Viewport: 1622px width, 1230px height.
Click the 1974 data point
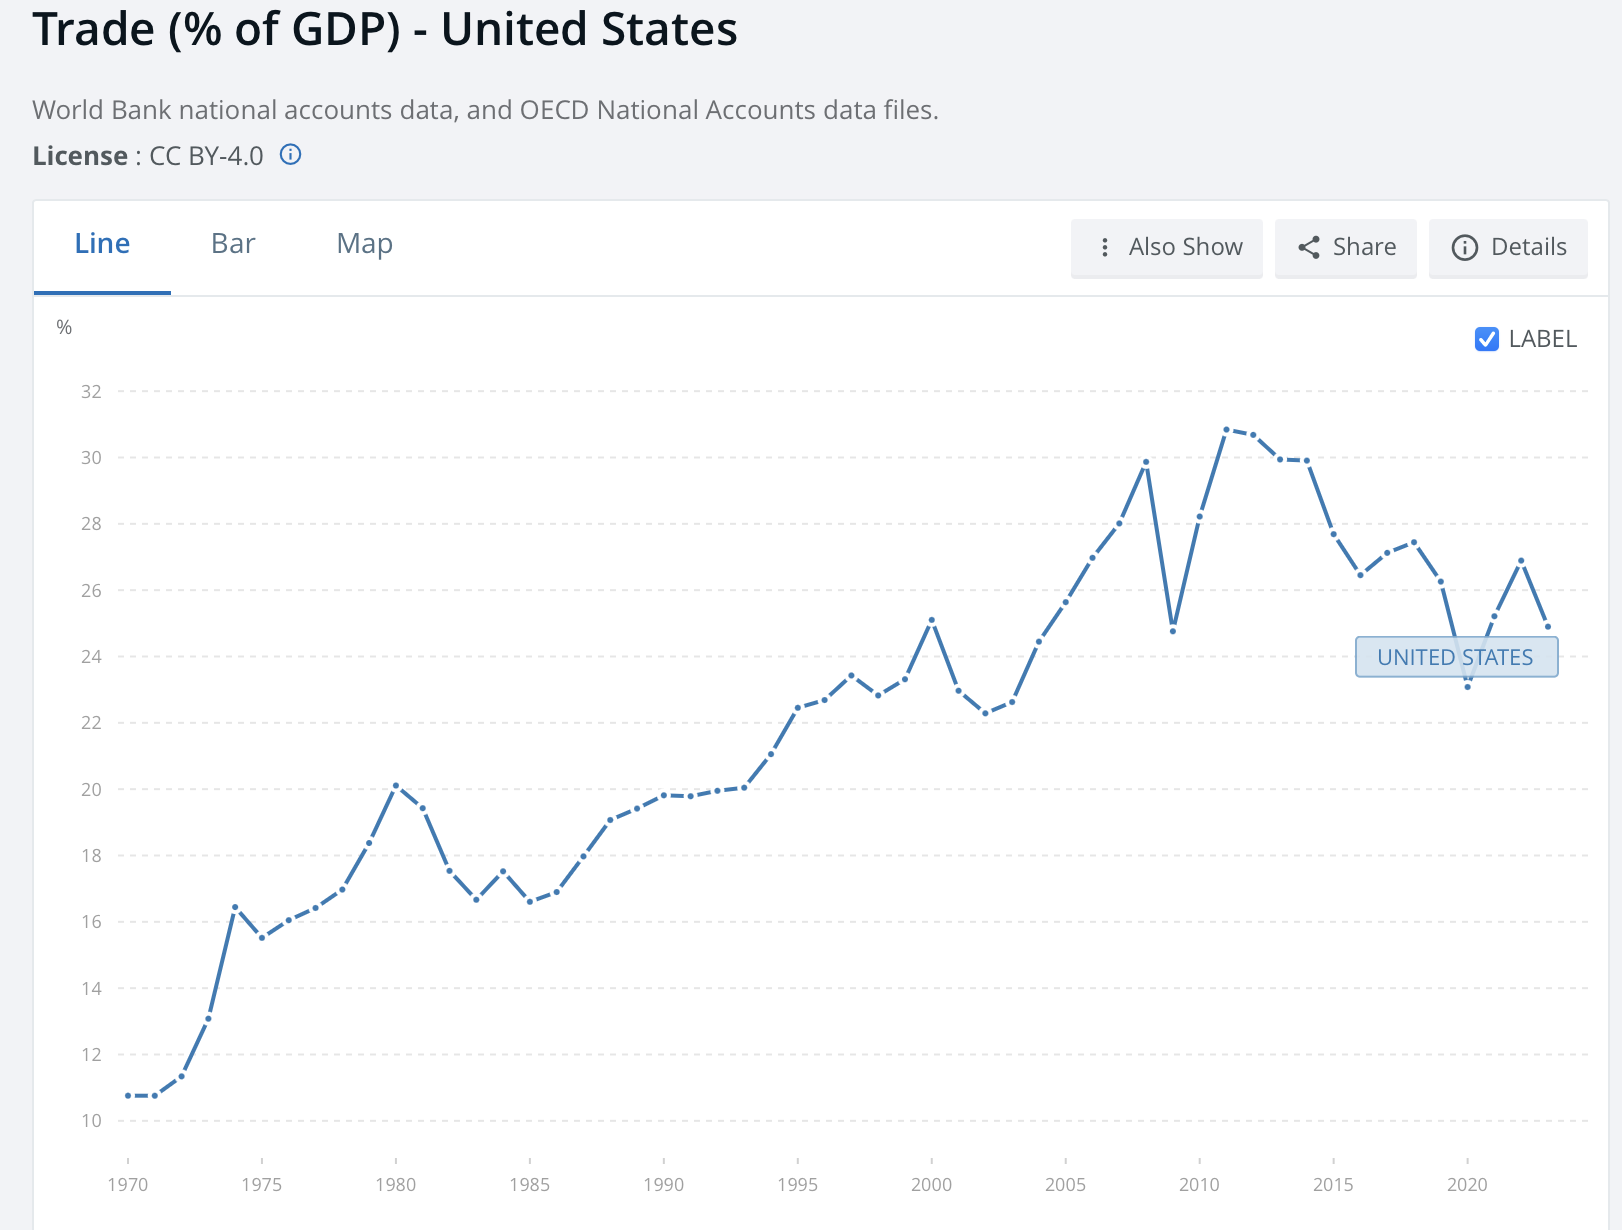(235, 907)
